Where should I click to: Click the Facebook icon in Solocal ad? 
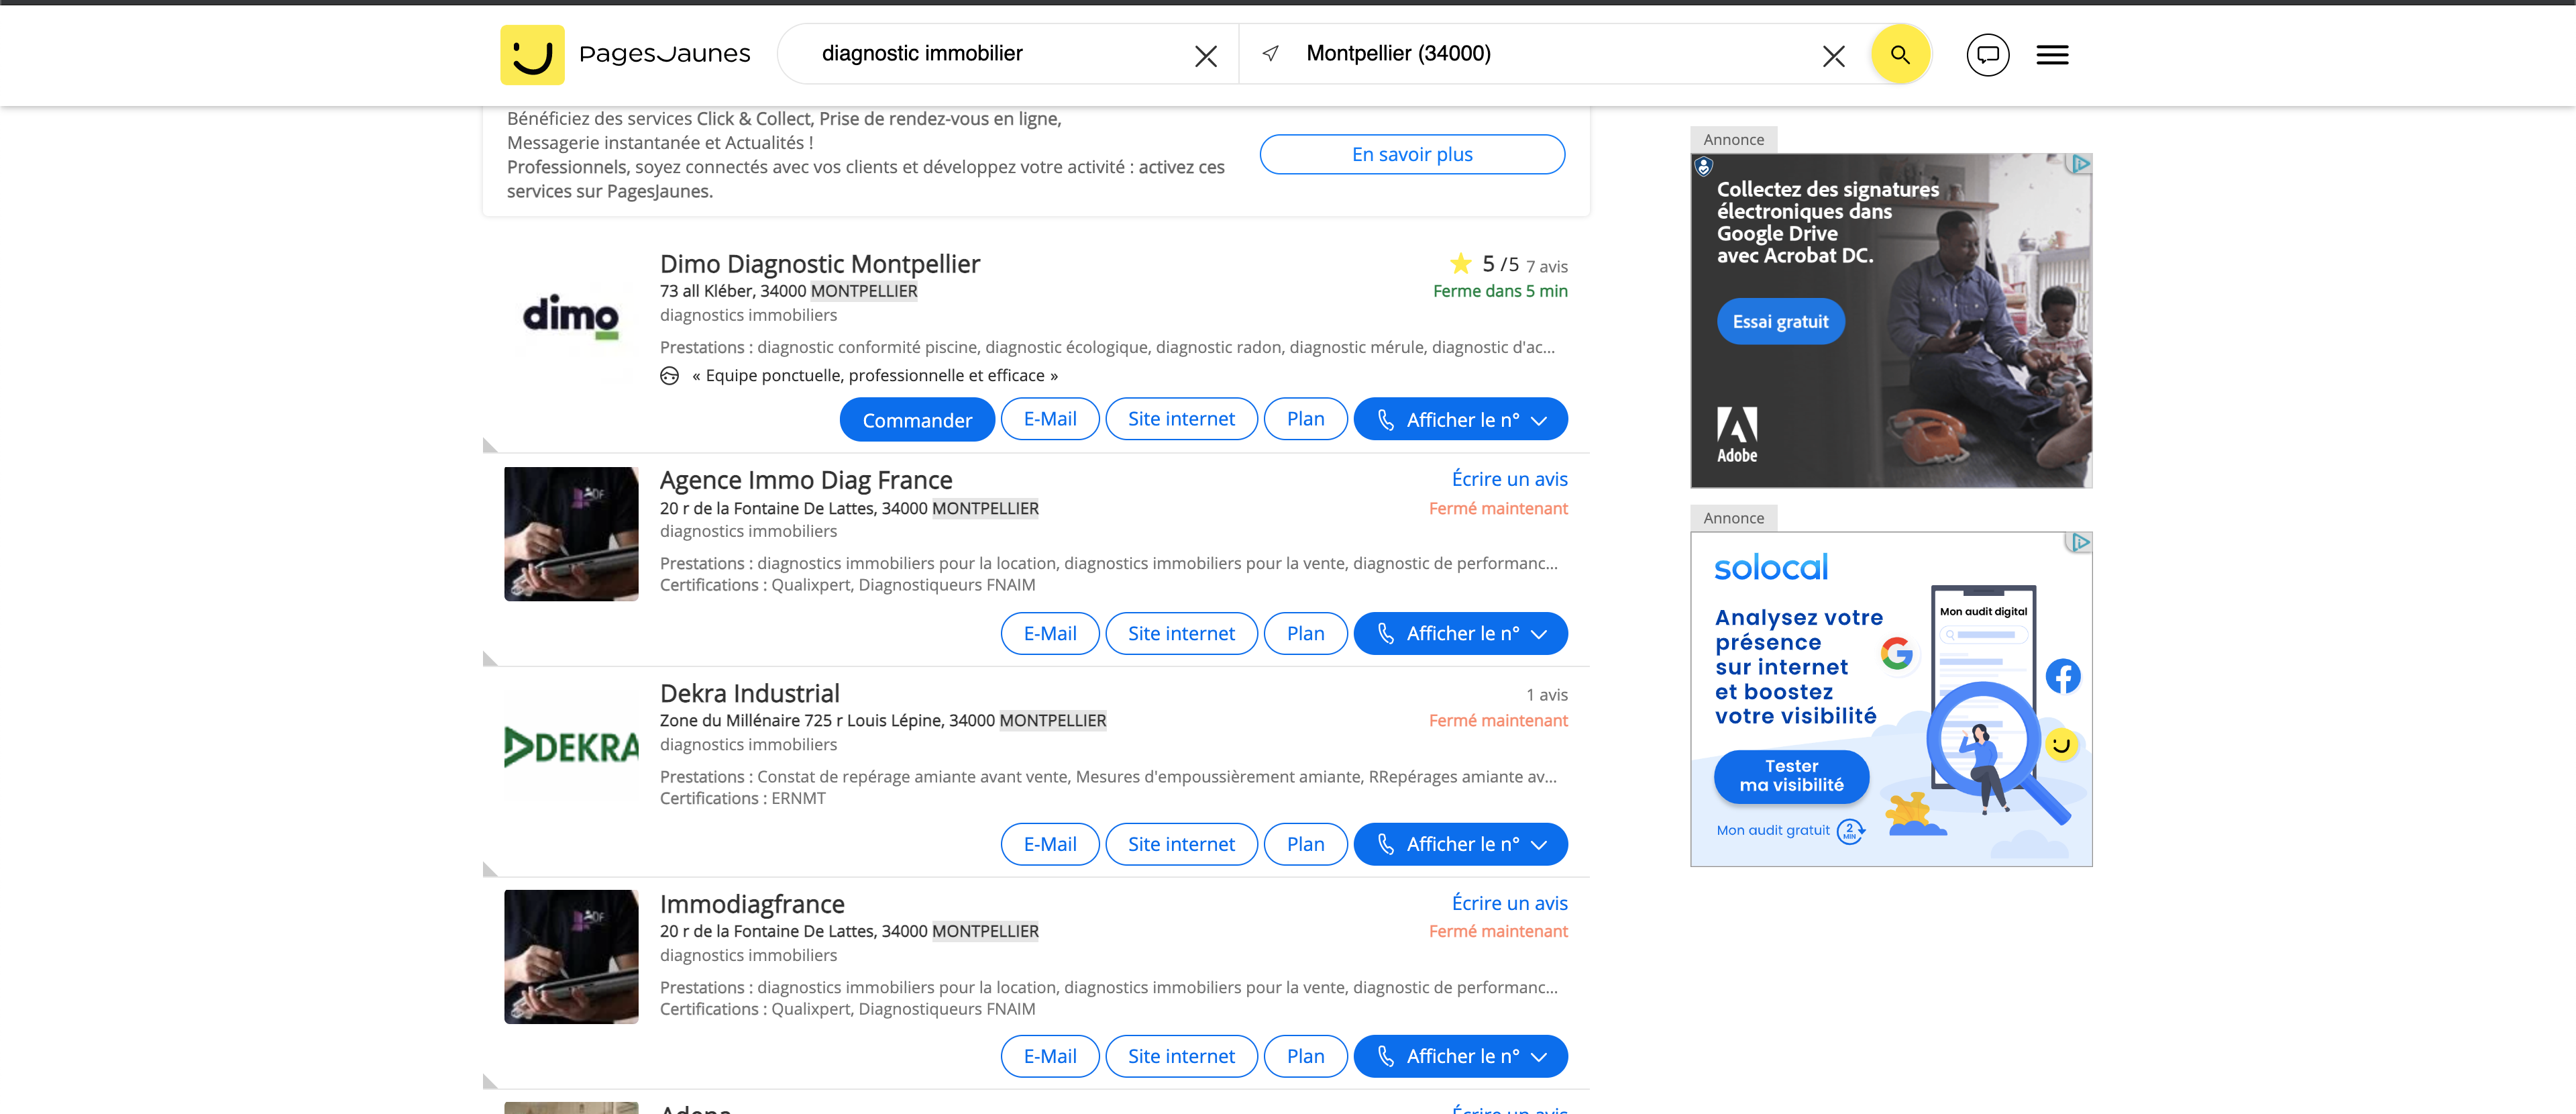(2063, 676)
